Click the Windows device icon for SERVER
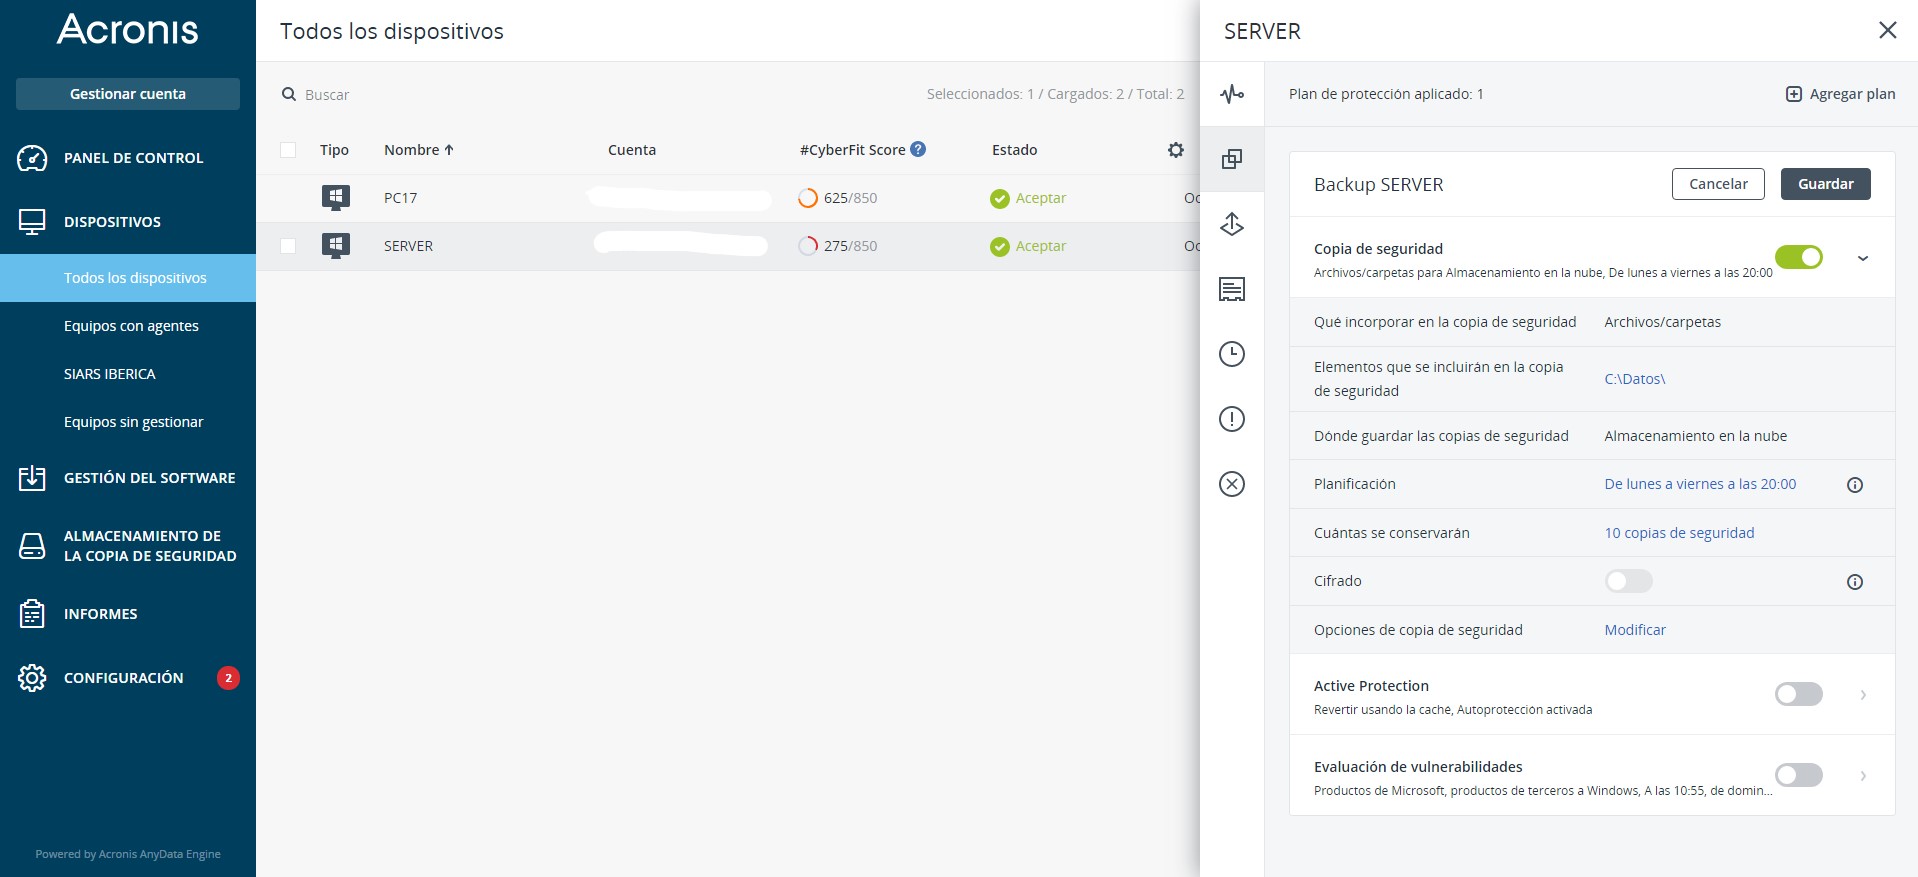The image size is (1918, 877). point(336,245)
